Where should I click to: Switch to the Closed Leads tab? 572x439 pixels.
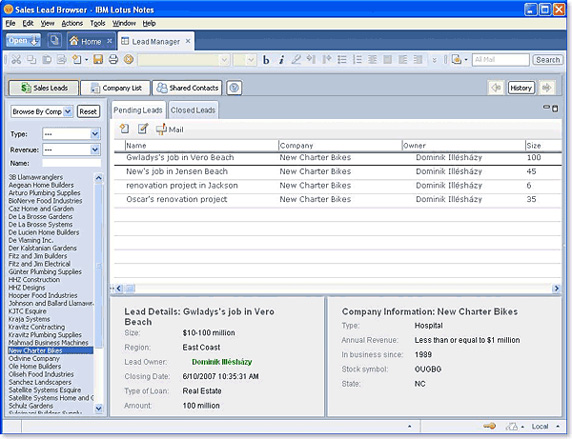click(193, 110)
